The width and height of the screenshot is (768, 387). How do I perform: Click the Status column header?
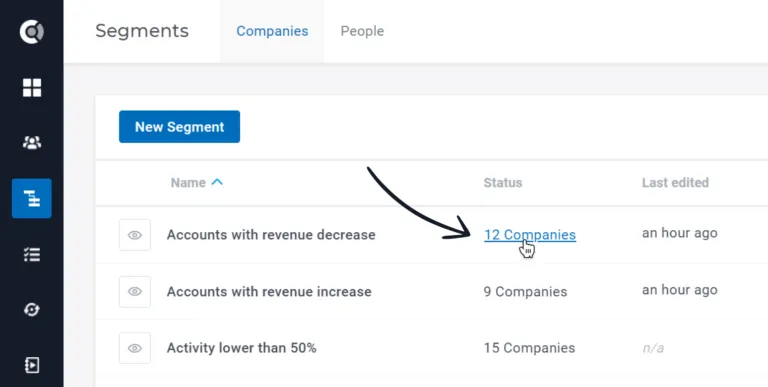(x=503, y=183)
